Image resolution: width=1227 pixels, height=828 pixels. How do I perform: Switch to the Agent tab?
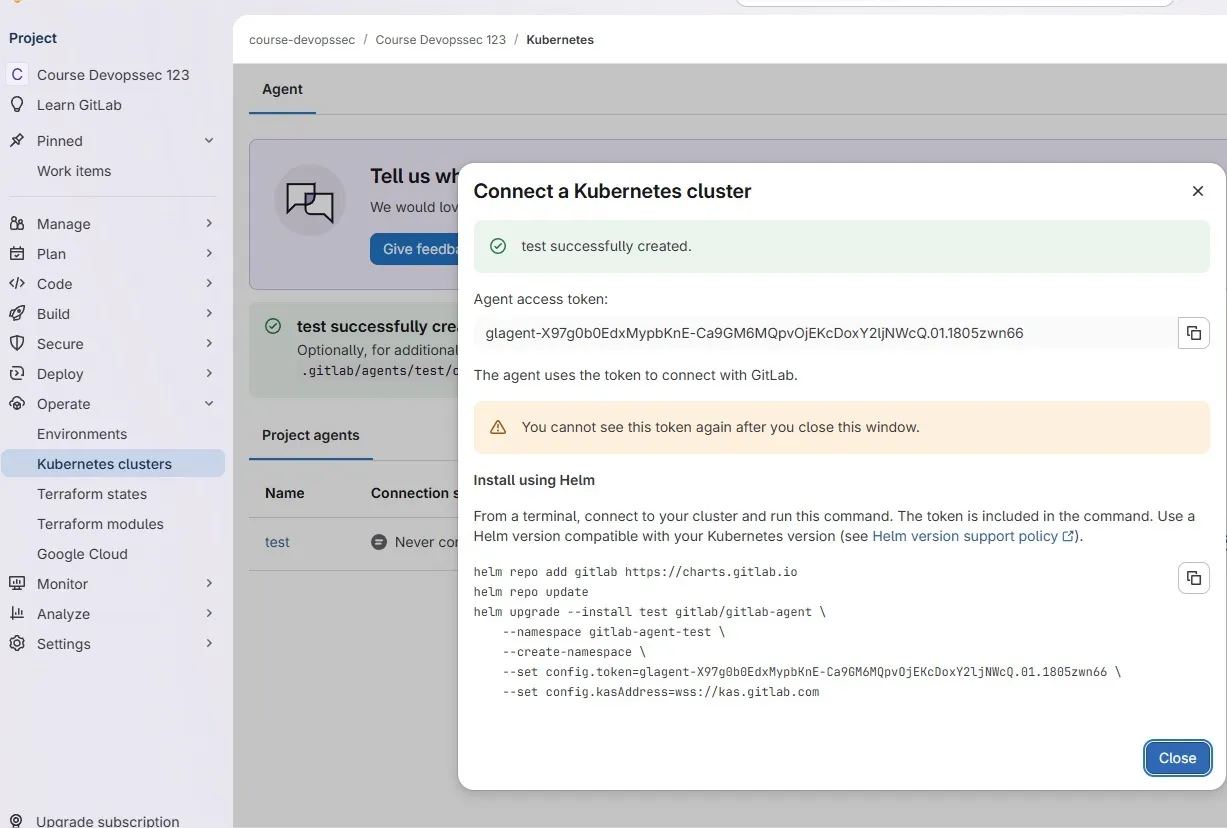[x=282, y=89]
